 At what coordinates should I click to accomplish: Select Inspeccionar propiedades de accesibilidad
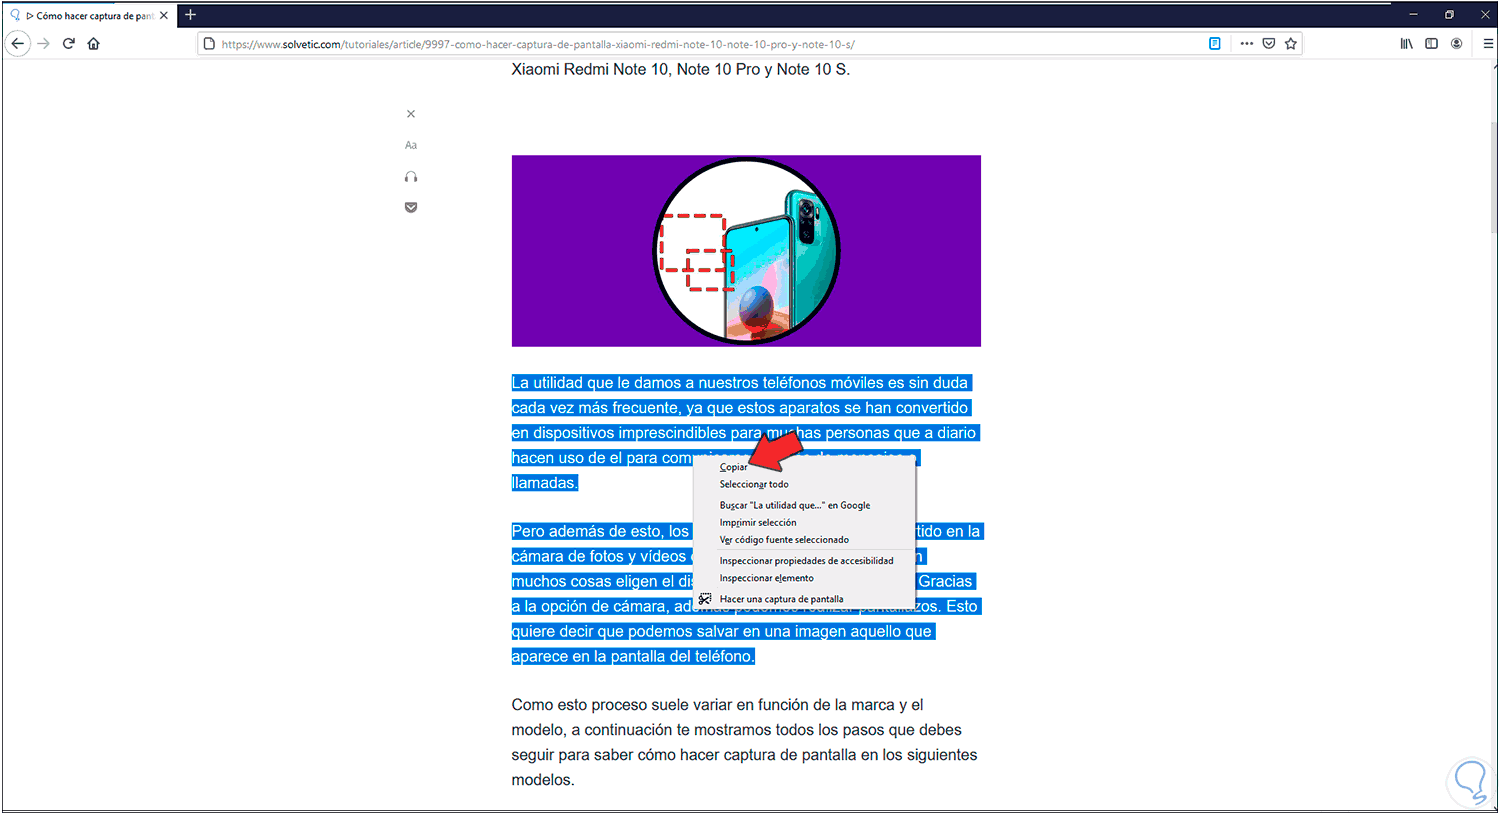[x=804, y=561]
